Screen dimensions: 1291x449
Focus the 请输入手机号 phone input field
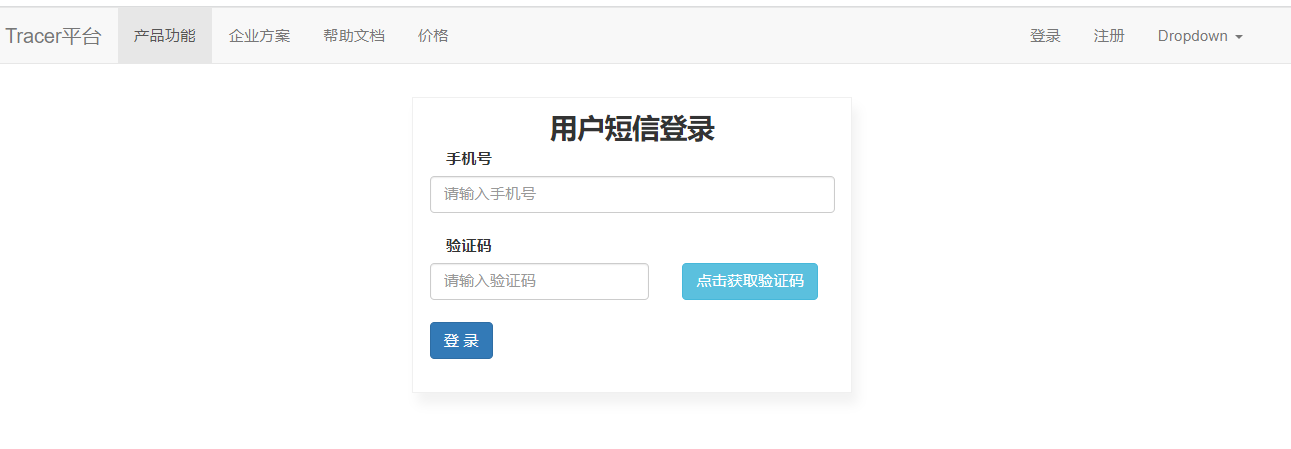632,194
